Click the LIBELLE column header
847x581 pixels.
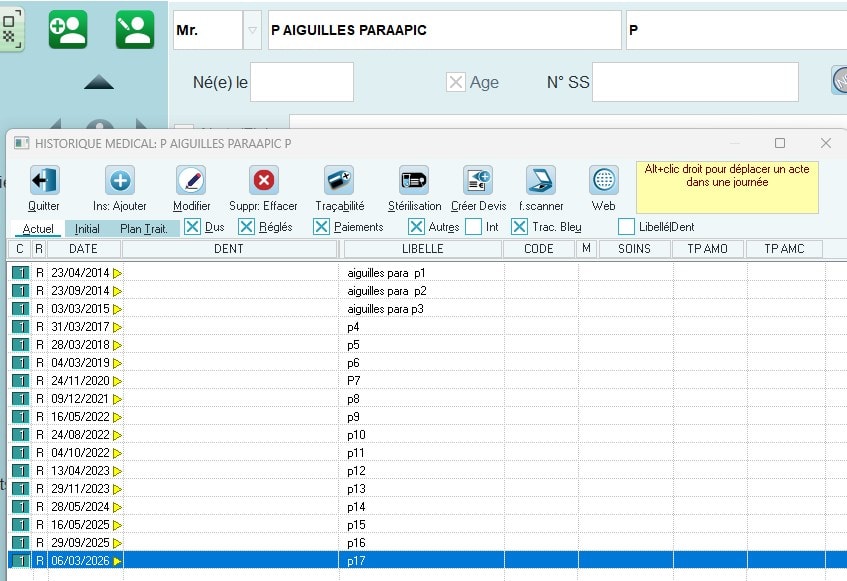(422, 249)
